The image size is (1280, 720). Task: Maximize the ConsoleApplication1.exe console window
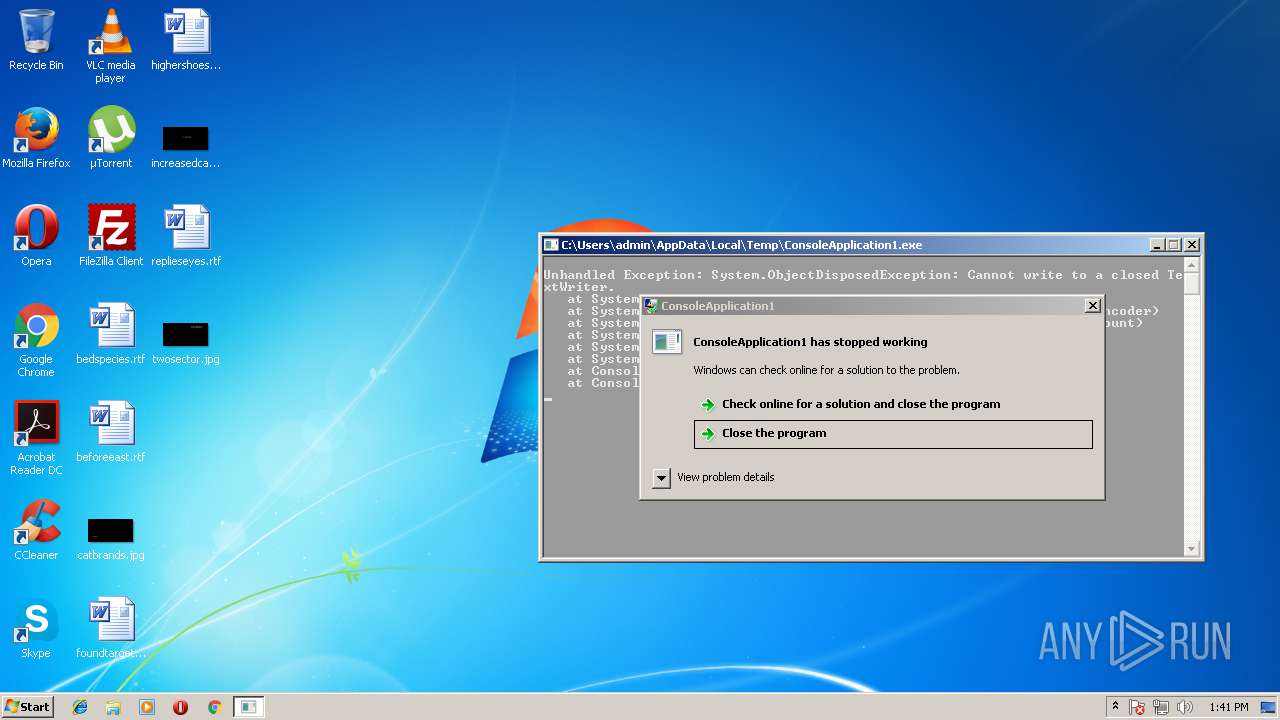[x=1174, y=245]
